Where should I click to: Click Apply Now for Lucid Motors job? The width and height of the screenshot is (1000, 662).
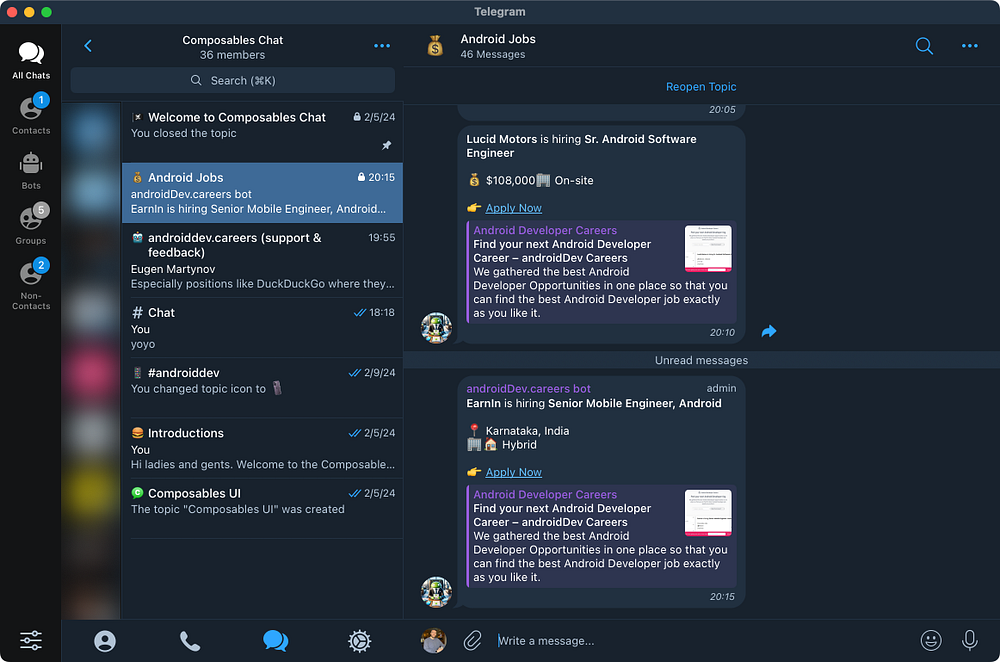coord(513,208)
